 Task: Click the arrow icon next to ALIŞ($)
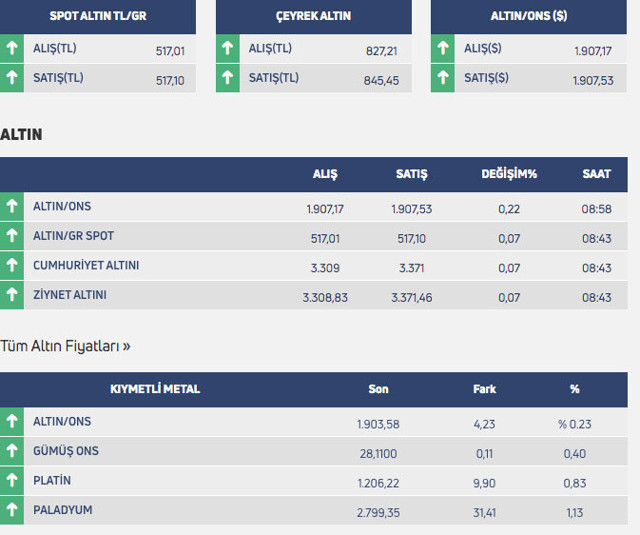point(443,48)
